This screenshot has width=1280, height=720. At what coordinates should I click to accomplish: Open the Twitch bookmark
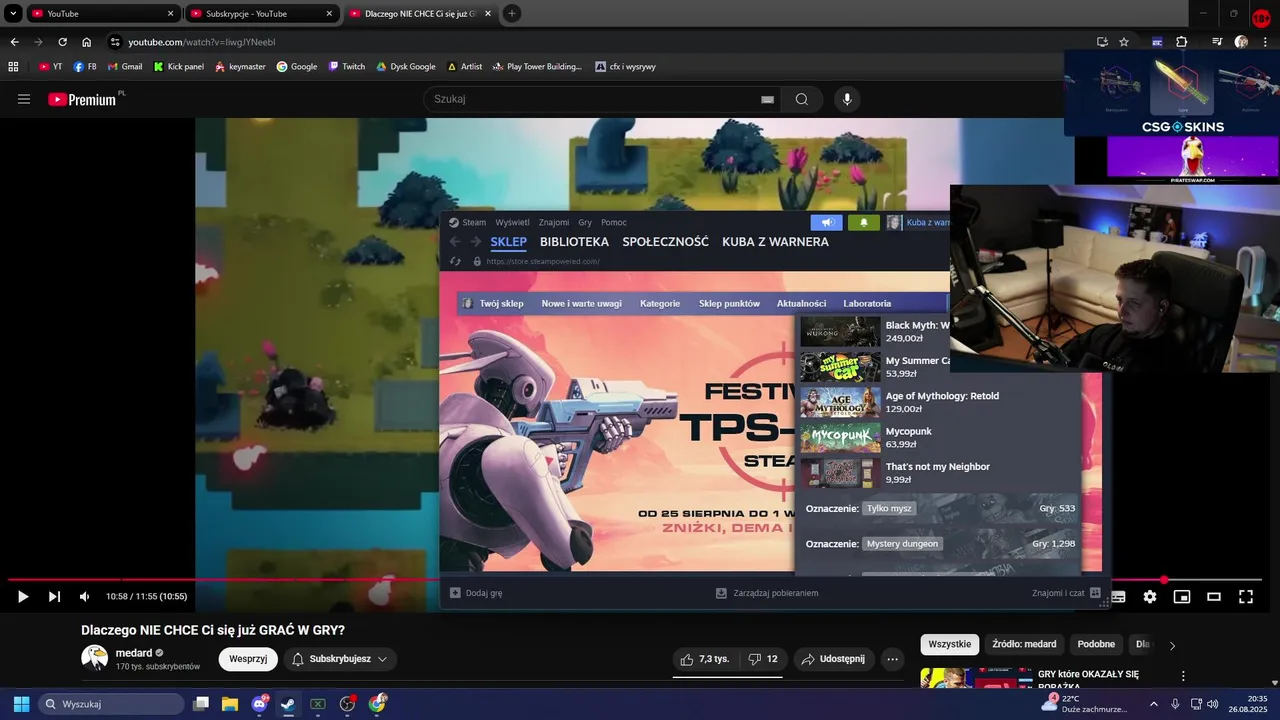pos(347,67)
